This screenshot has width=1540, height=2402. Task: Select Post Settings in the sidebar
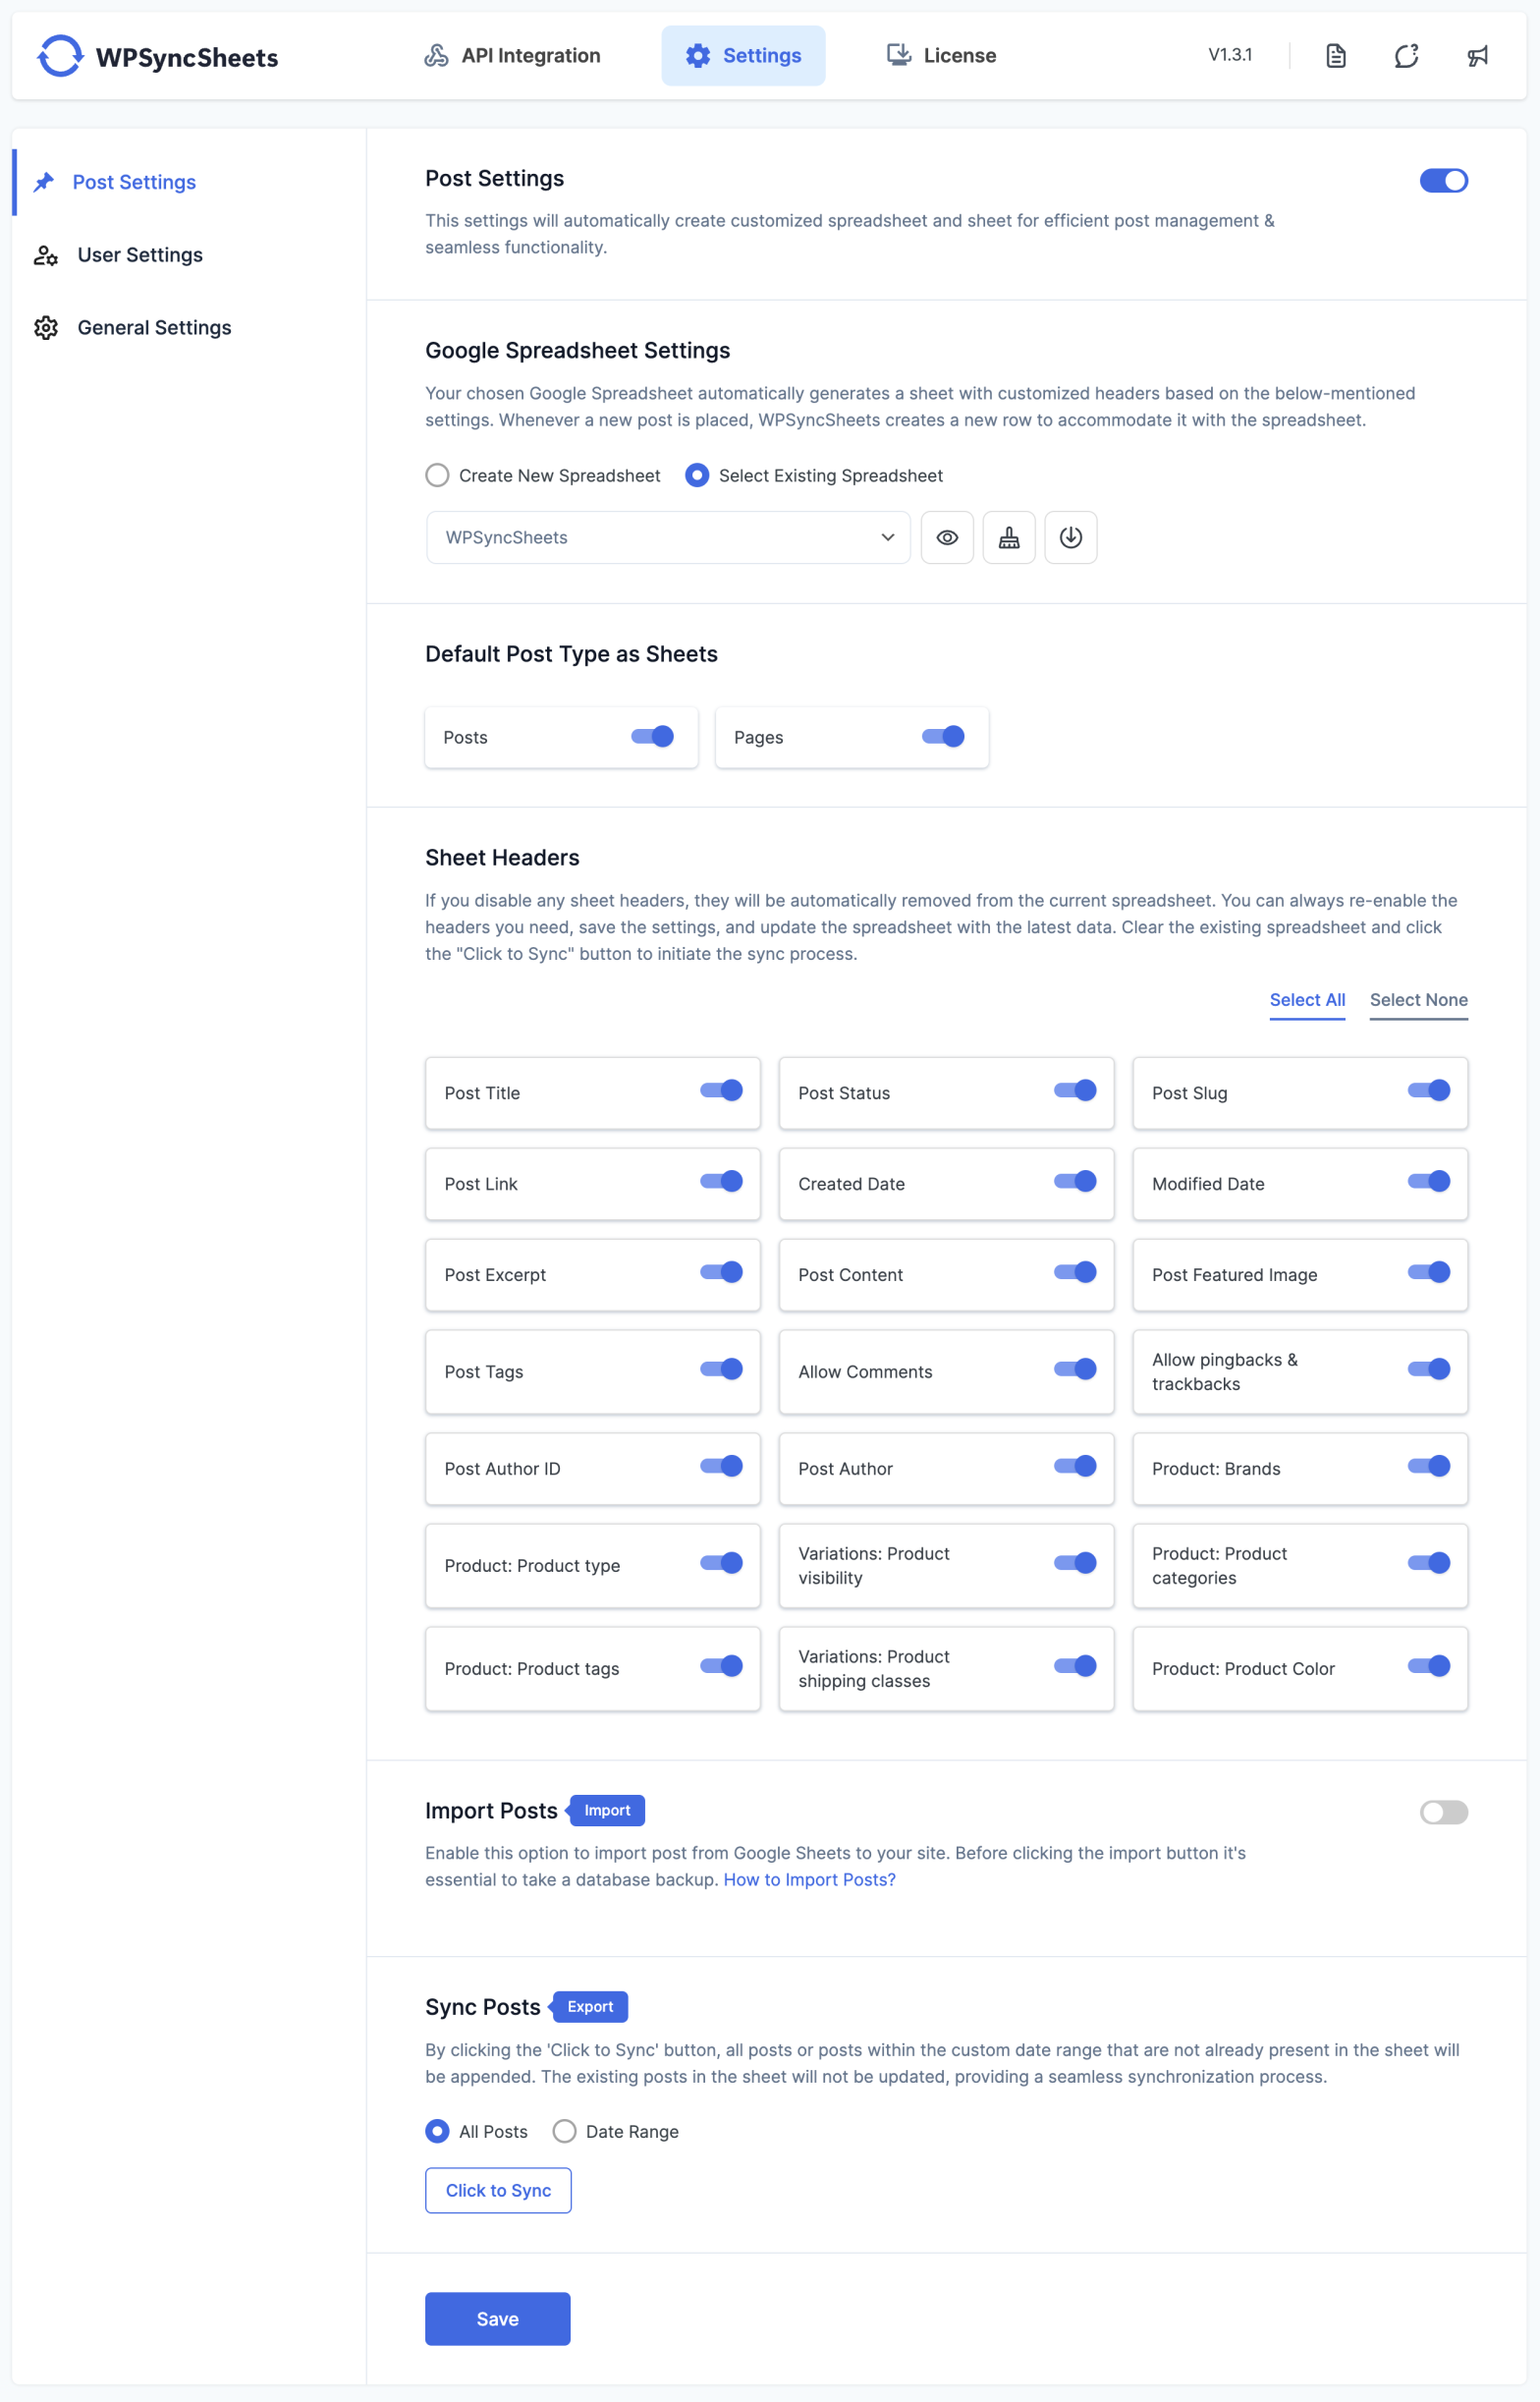coord(134,182)
